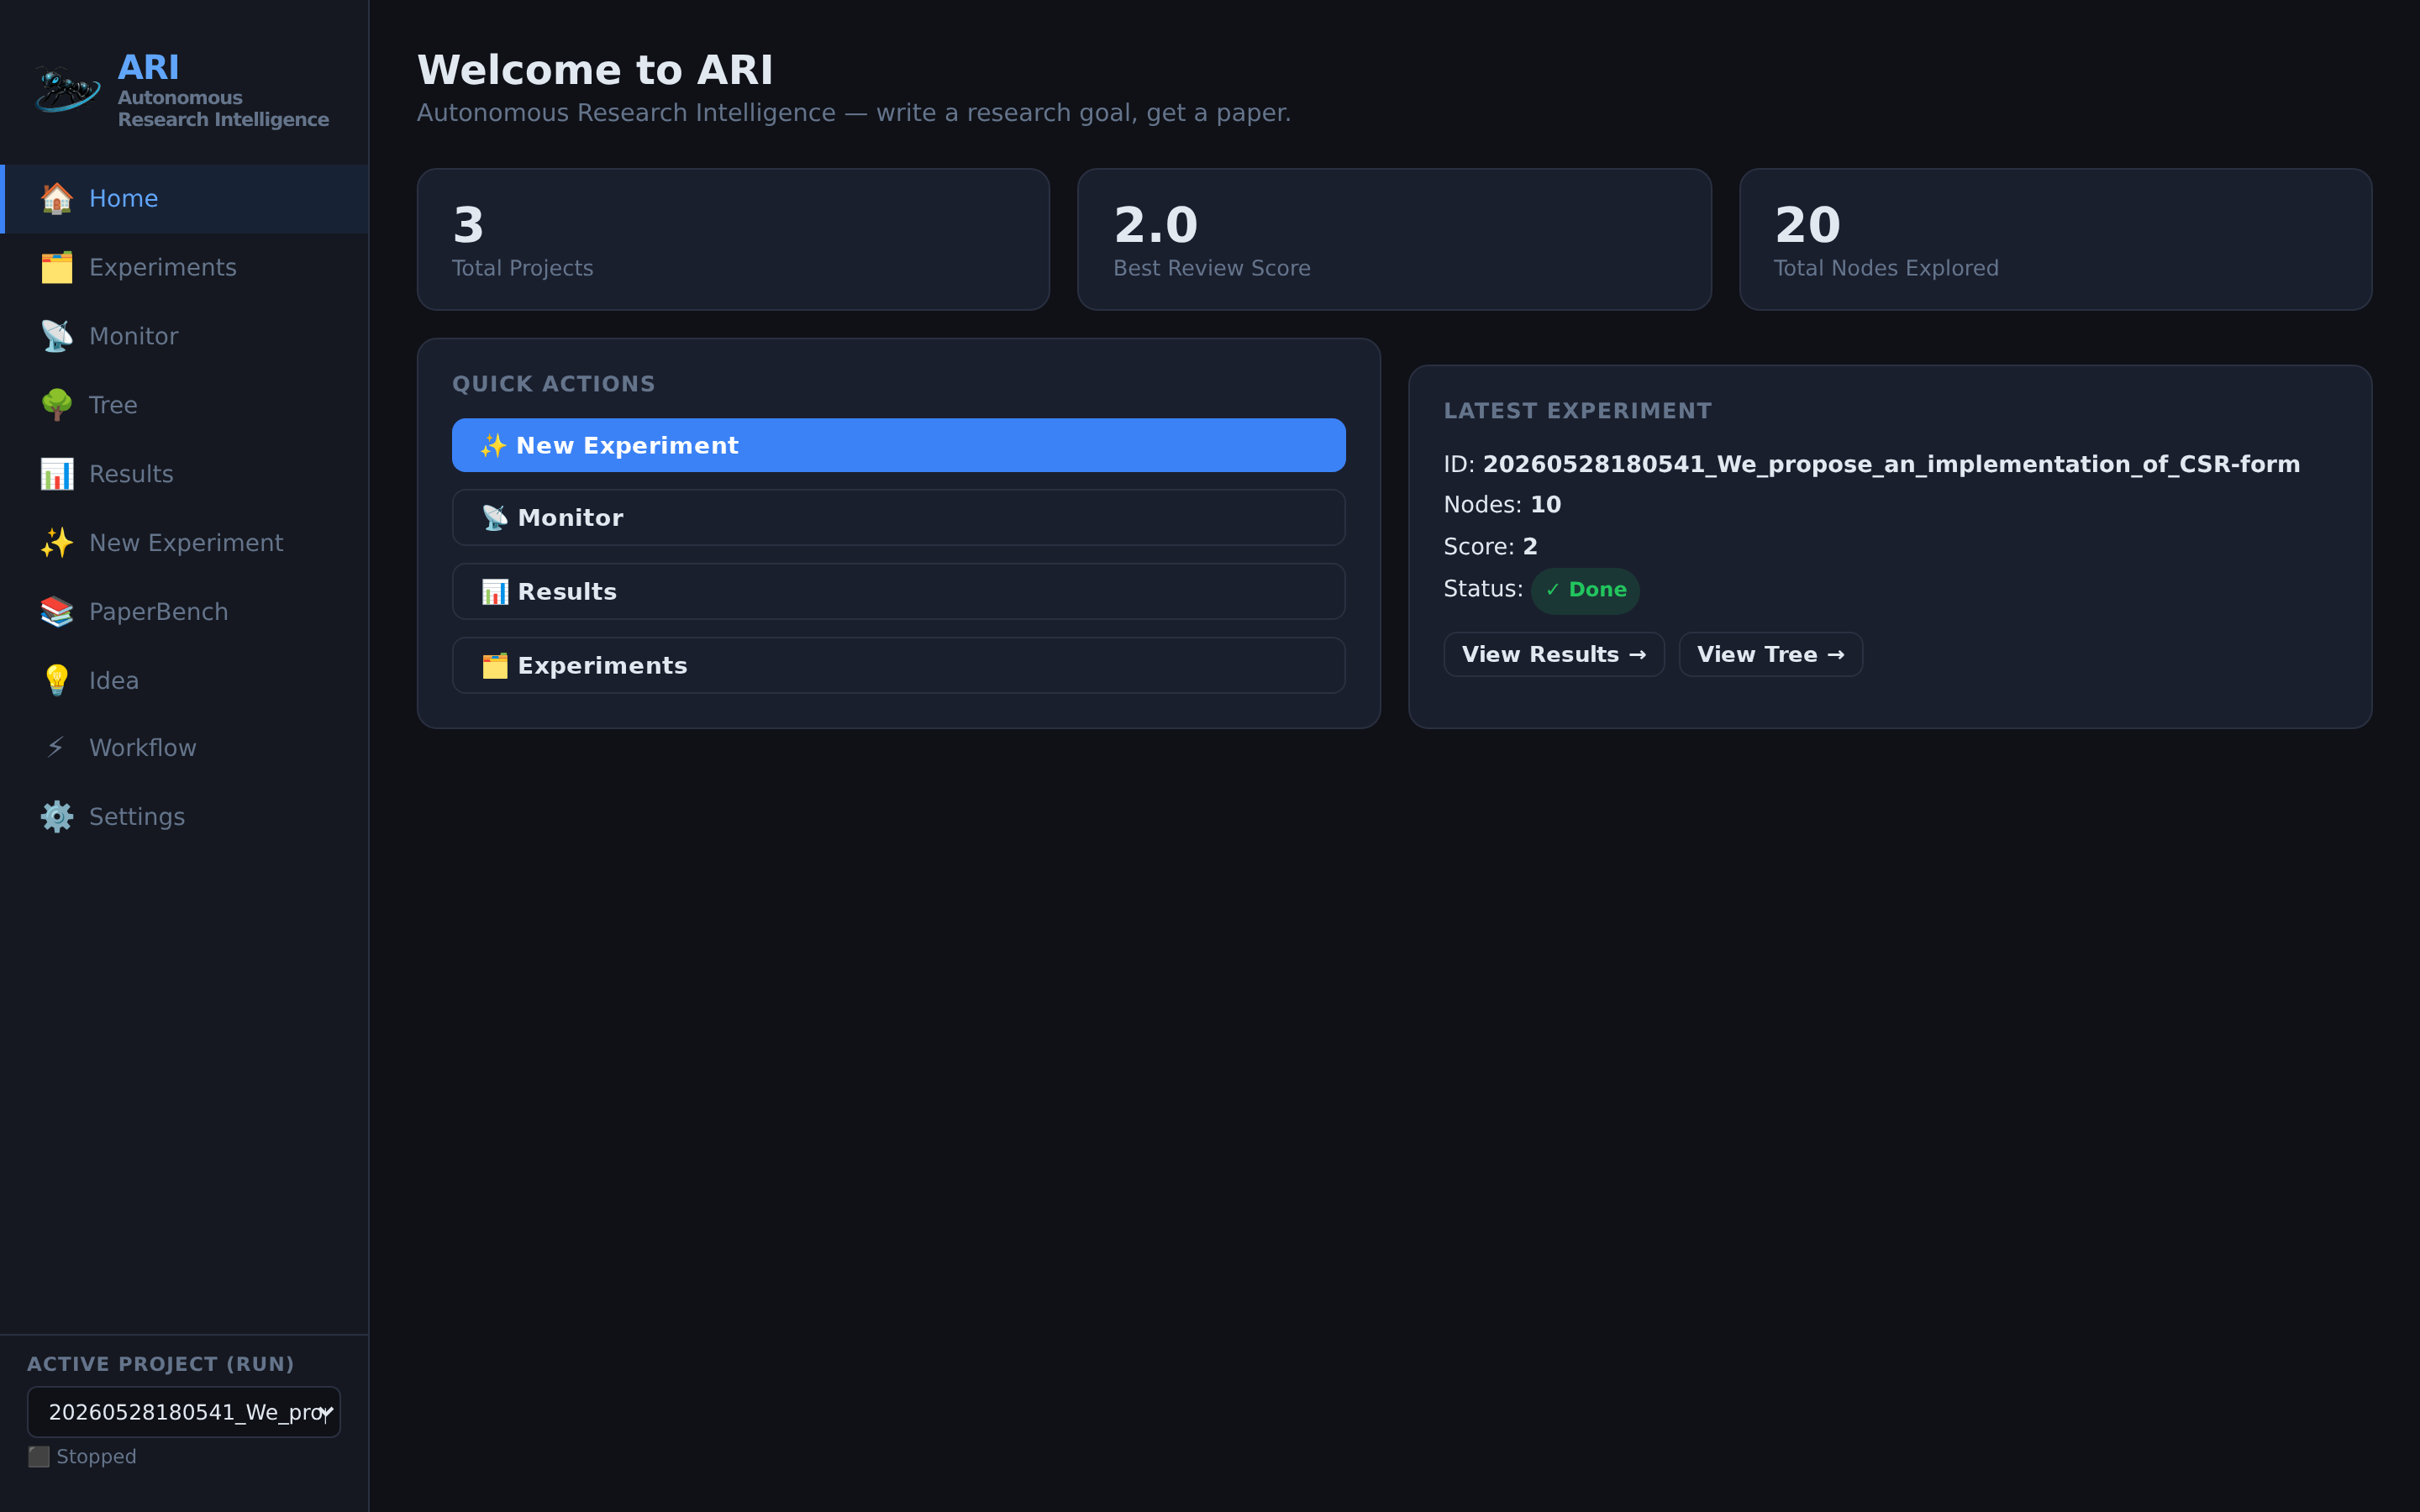This screenshot has height=1512, width=2420.
Task: Select the Tree icon in the sidebar
Action: point(57,405)
